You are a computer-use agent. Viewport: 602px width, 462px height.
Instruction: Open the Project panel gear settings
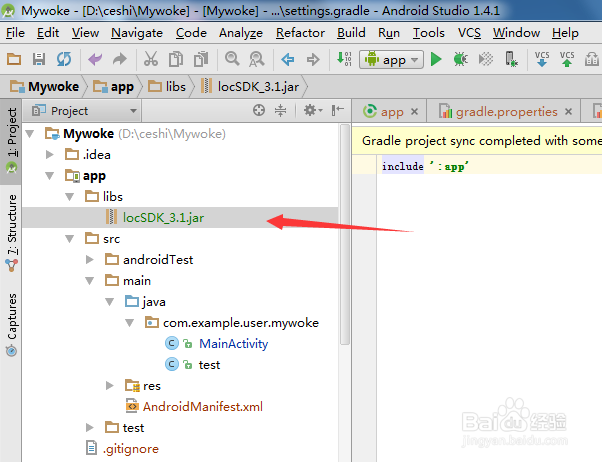click(x=313, y=111)
